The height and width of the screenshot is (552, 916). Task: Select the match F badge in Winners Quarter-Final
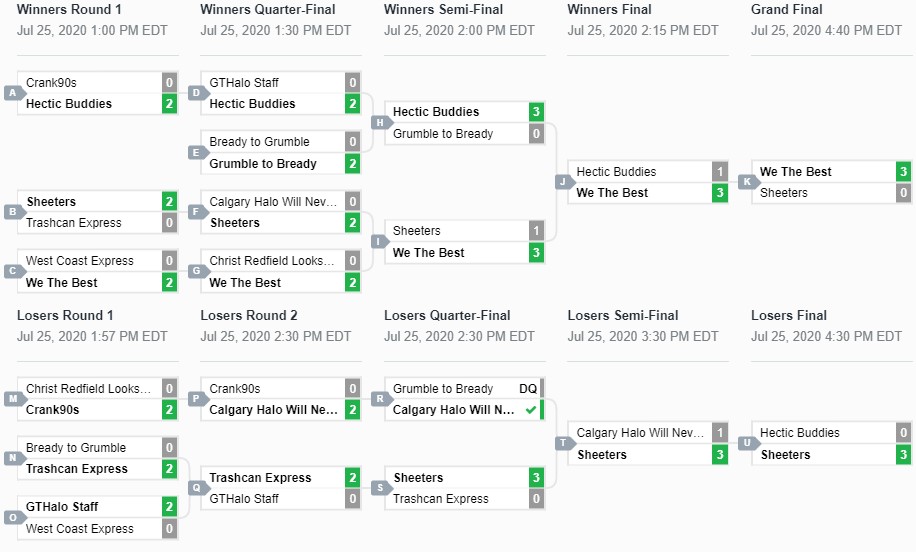pos(196,212)
